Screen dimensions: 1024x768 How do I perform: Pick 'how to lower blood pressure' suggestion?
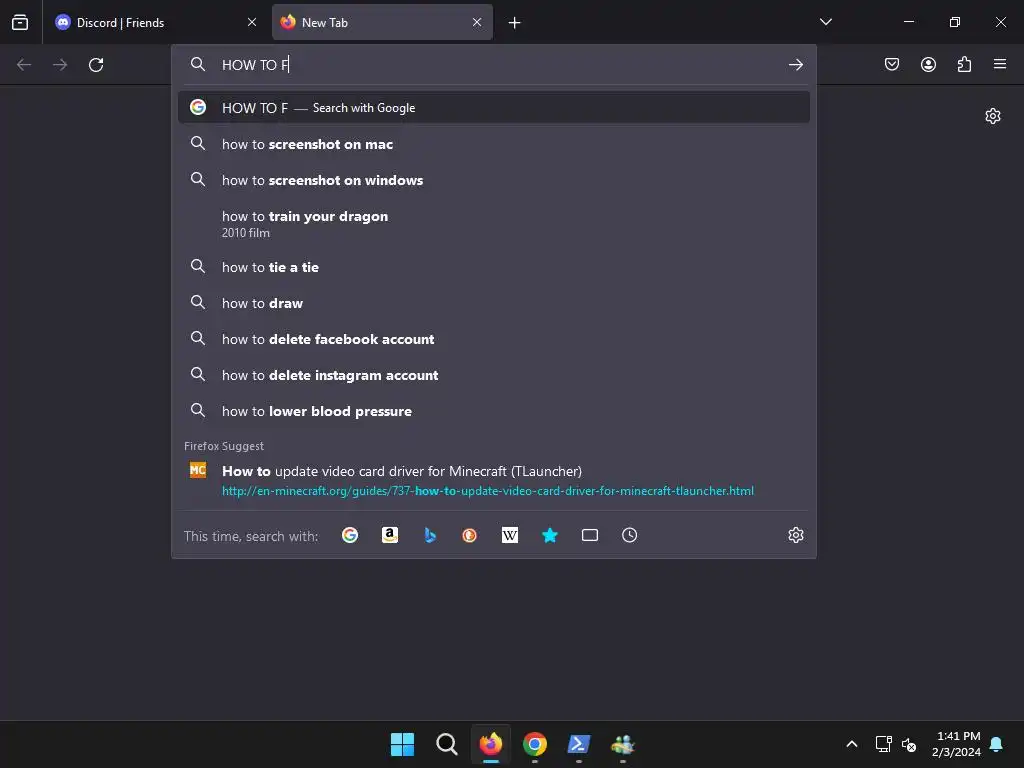coord(494,410)
